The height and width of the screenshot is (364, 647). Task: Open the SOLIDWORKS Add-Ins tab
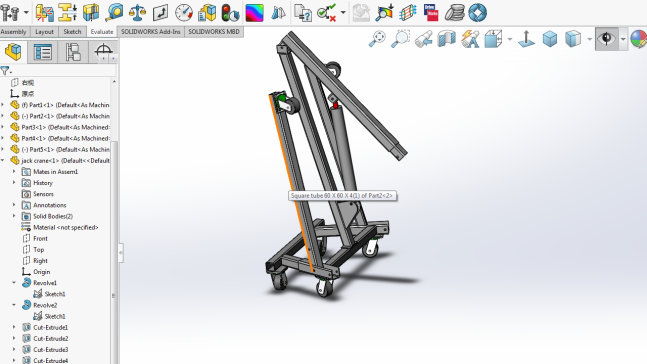151,32
